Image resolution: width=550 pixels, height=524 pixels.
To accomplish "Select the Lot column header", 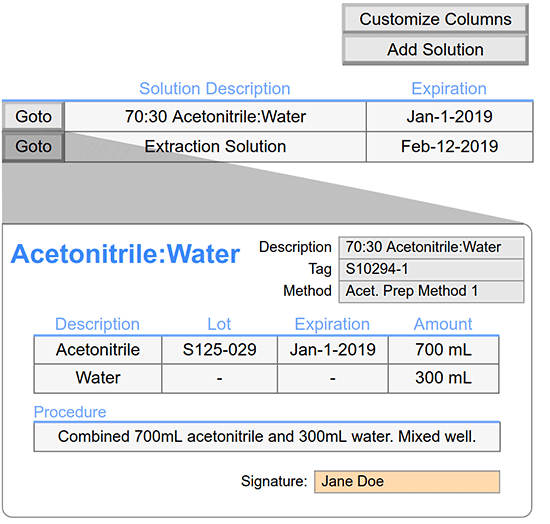I will coord(219,324).
